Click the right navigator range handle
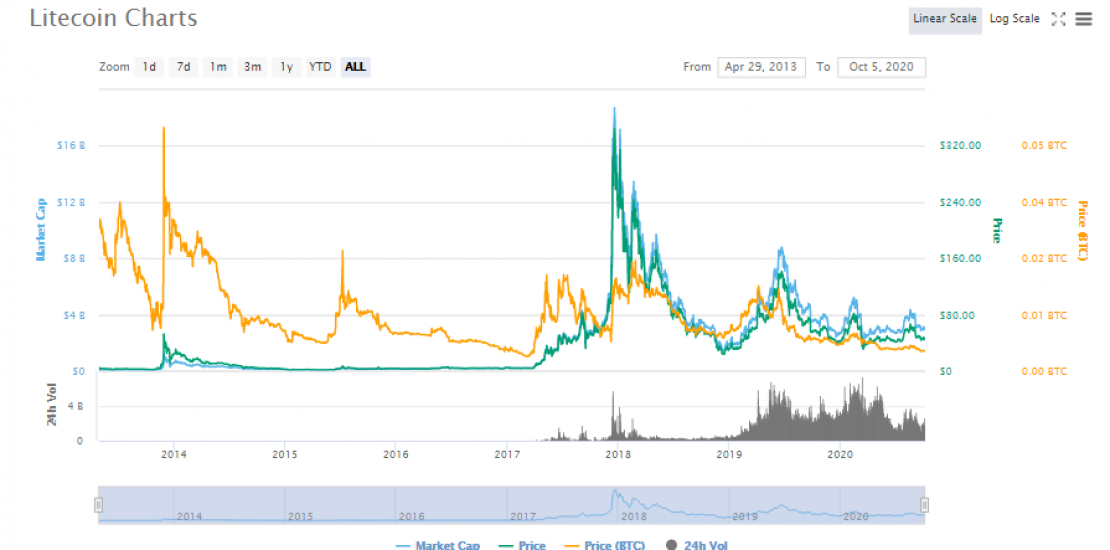 (925, 505)
